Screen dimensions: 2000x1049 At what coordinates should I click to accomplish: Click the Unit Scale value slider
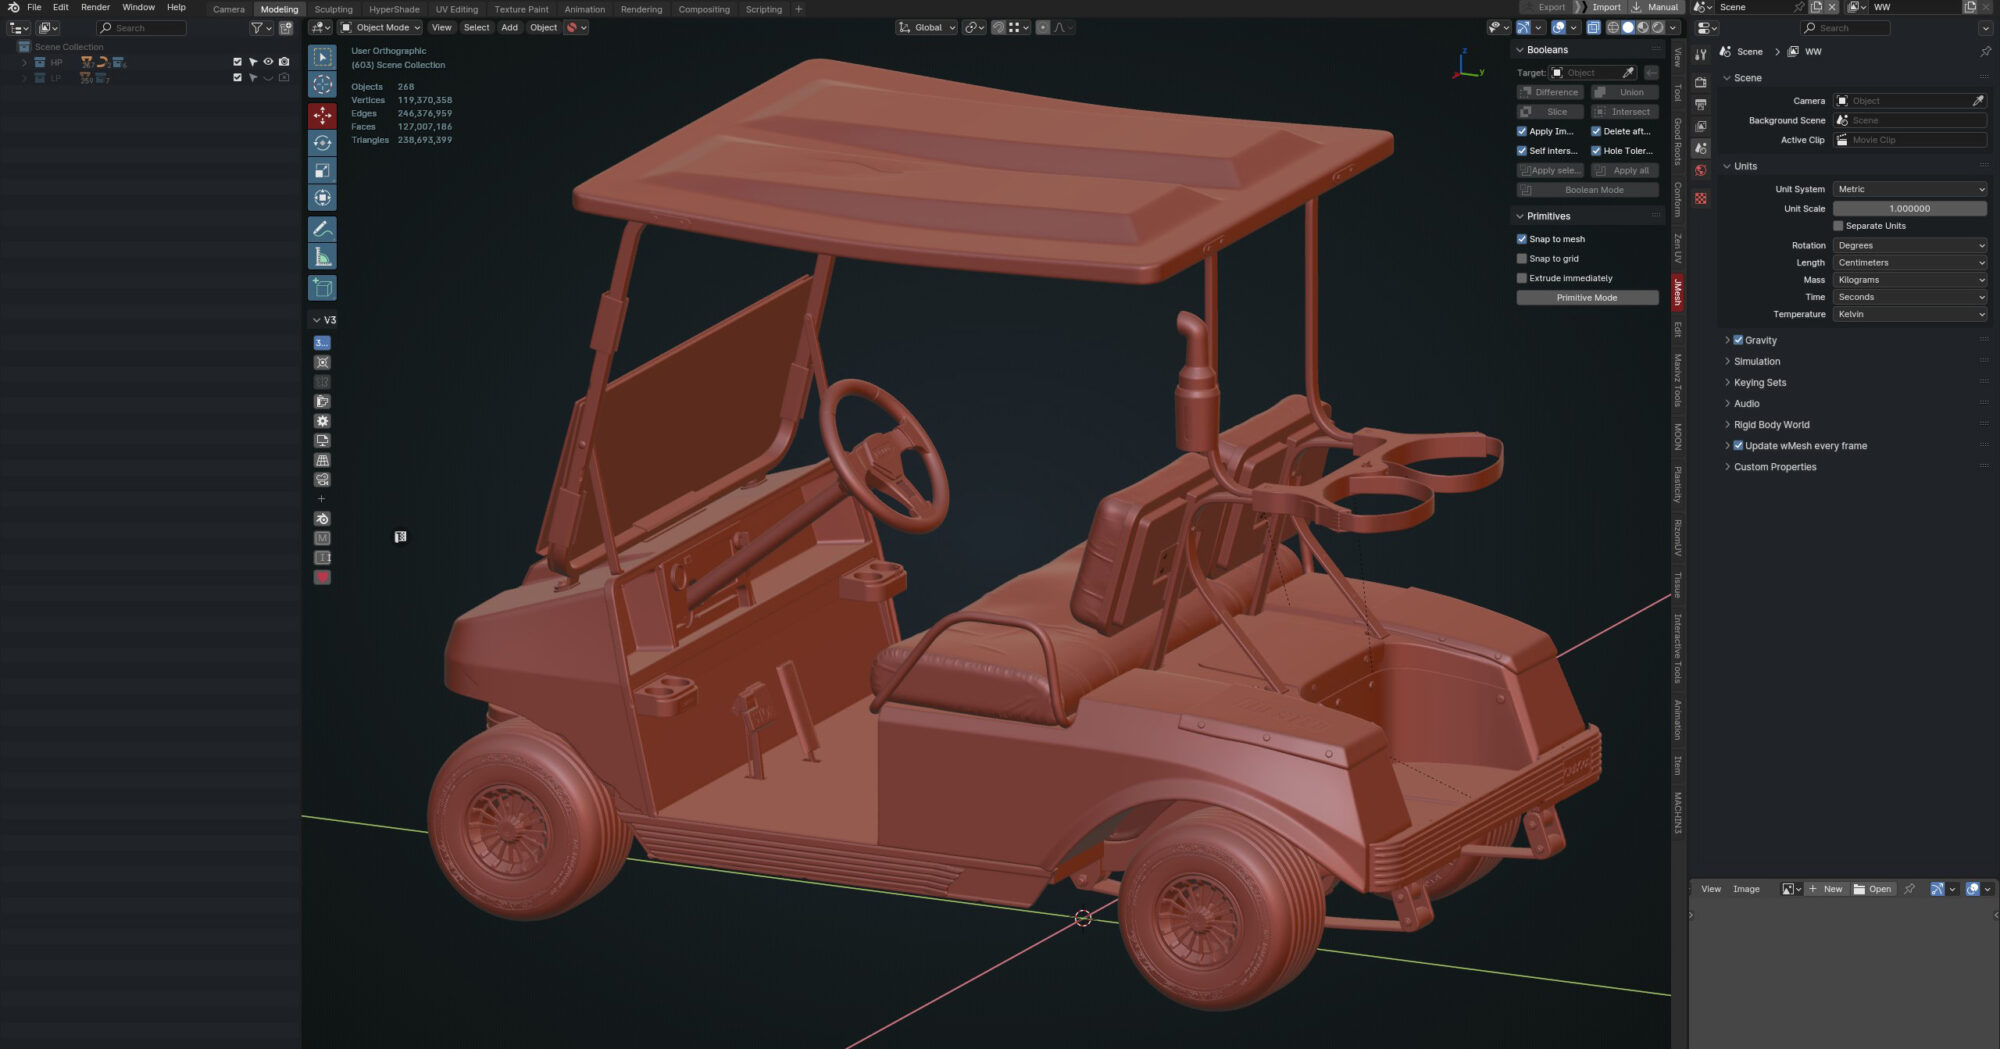click(x=1910, y=208)
